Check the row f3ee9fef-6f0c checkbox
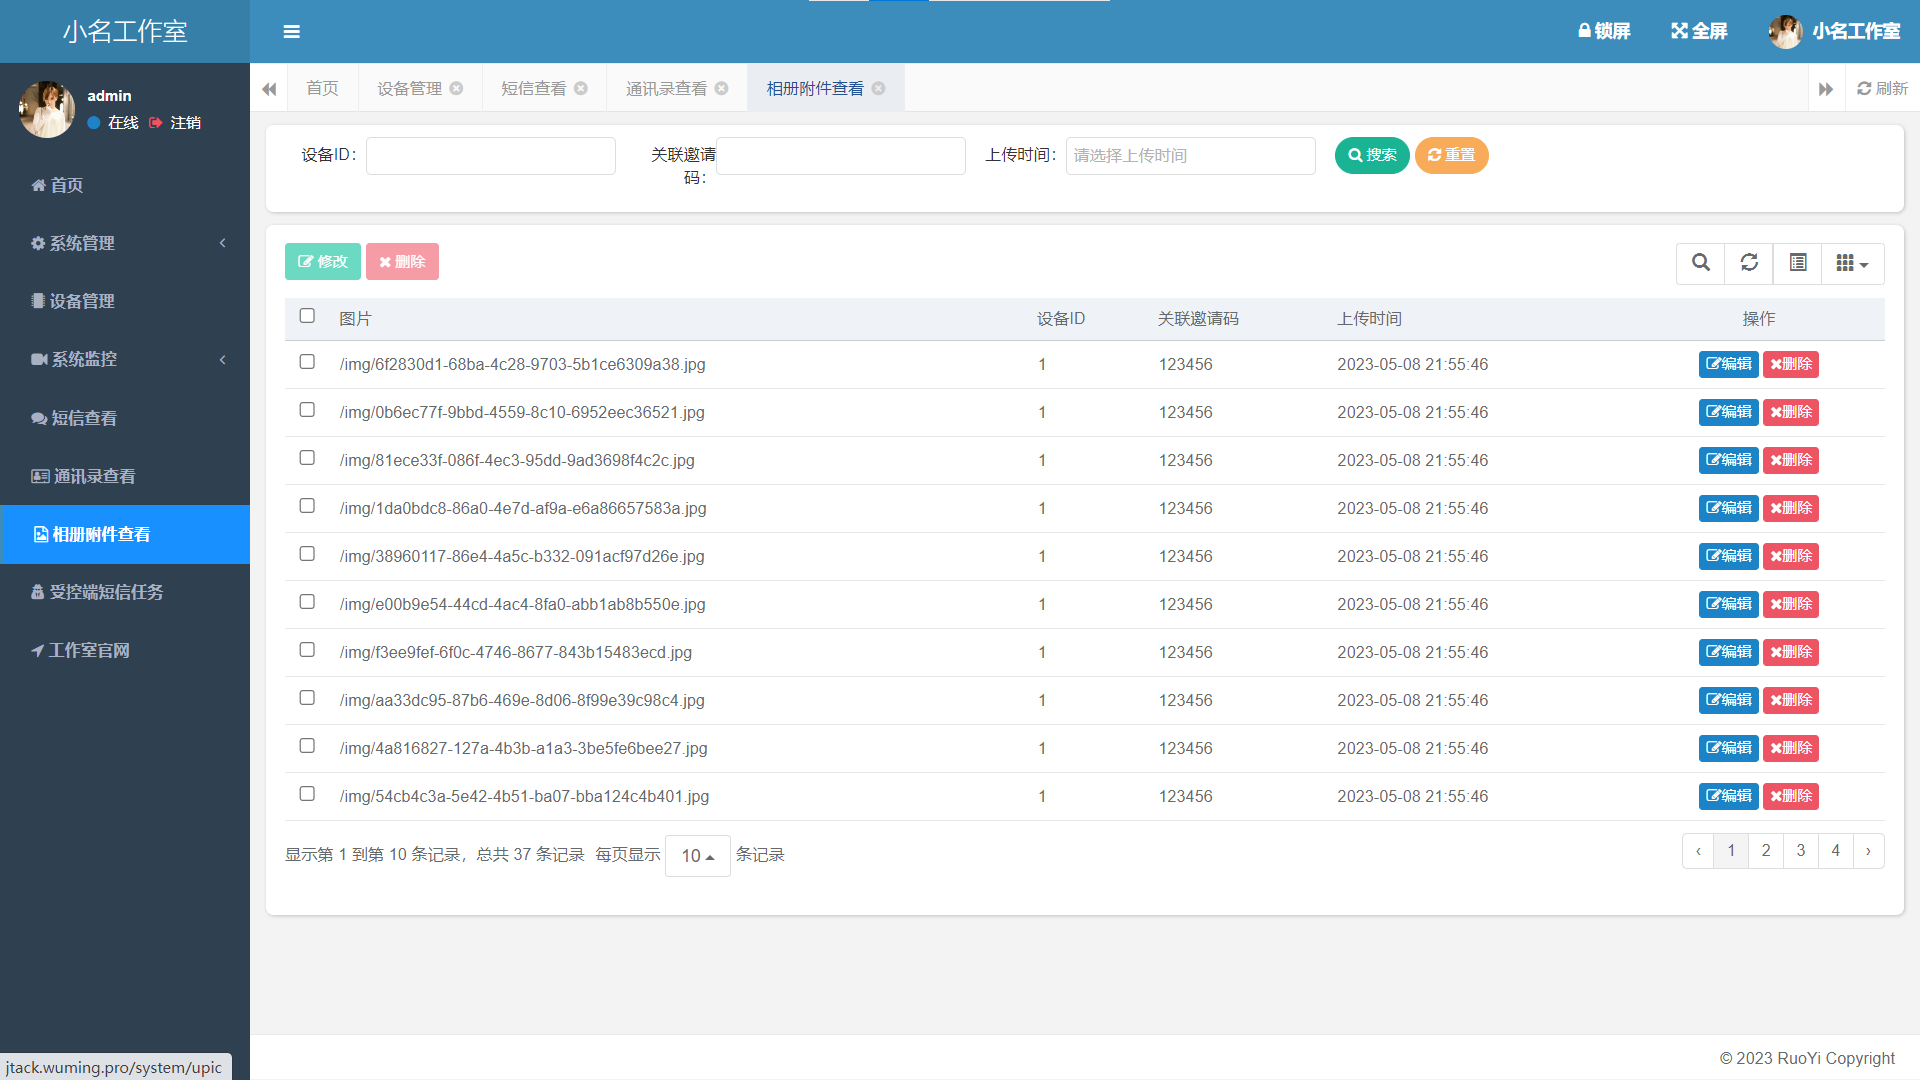 pyautogui.click(x=307, y=650)
